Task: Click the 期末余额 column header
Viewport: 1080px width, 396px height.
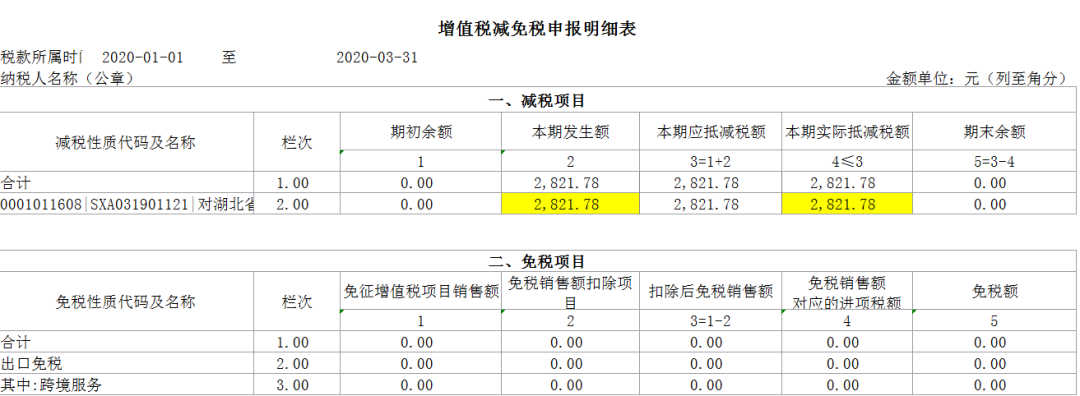Action: [x=995, y=133]
